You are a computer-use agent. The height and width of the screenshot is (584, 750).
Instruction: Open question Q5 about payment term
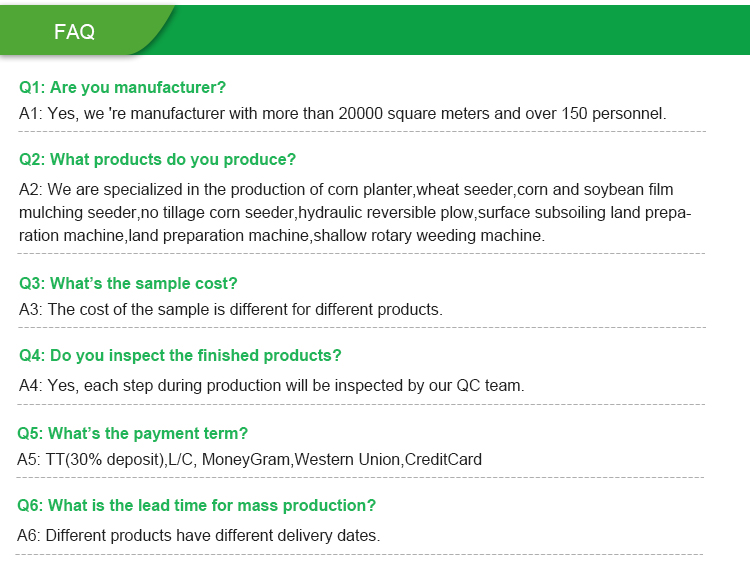point(132,433)
